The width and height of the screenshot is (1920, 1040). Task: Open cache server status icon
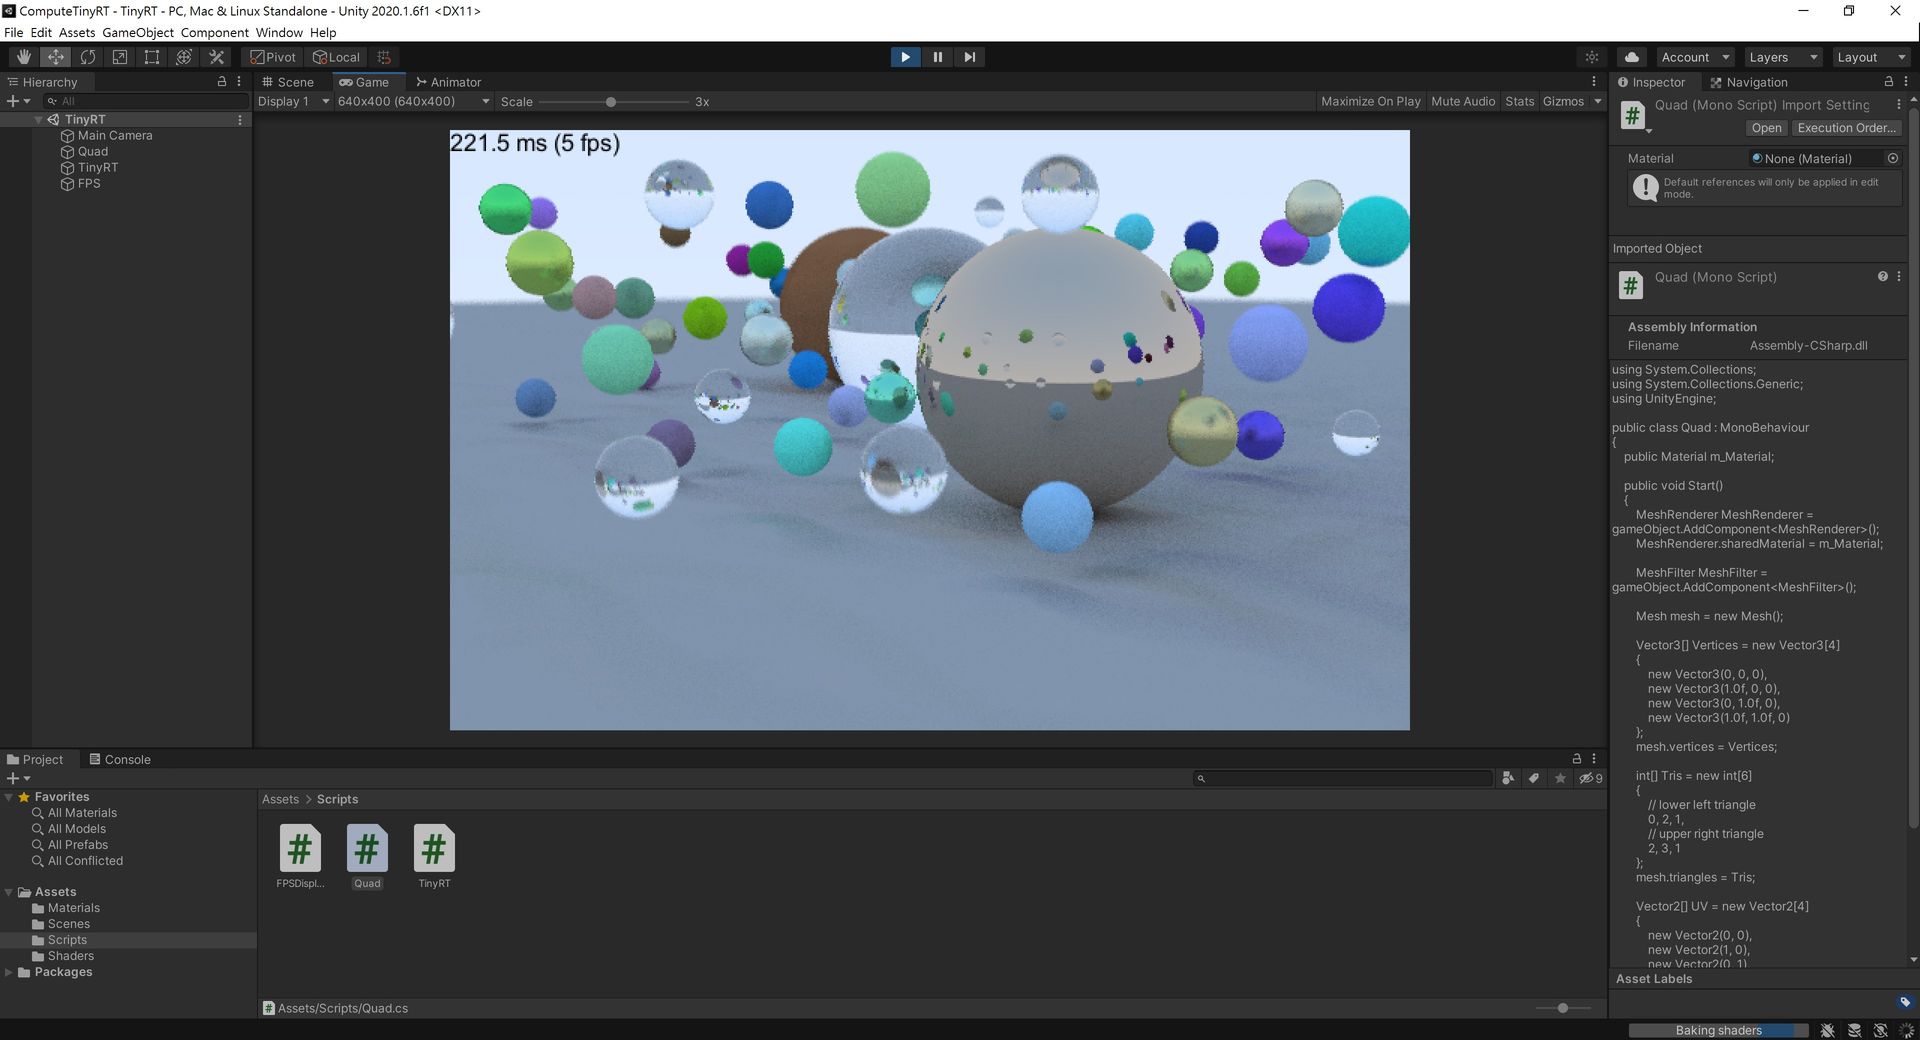click(1854, 1030)
